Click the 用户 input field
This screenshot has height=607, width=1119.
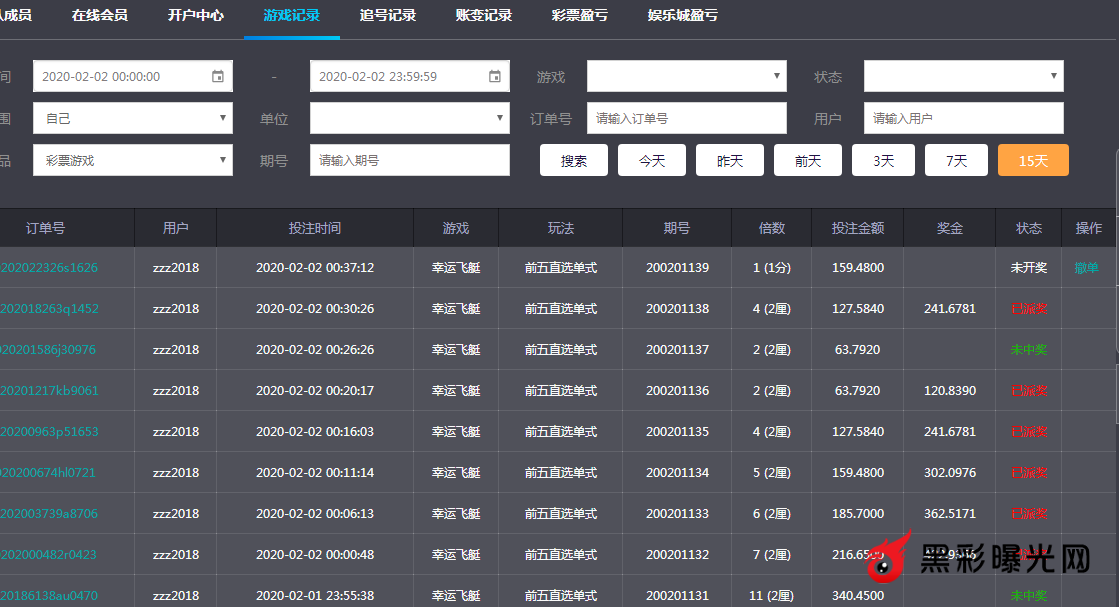(x=963, y=118)
